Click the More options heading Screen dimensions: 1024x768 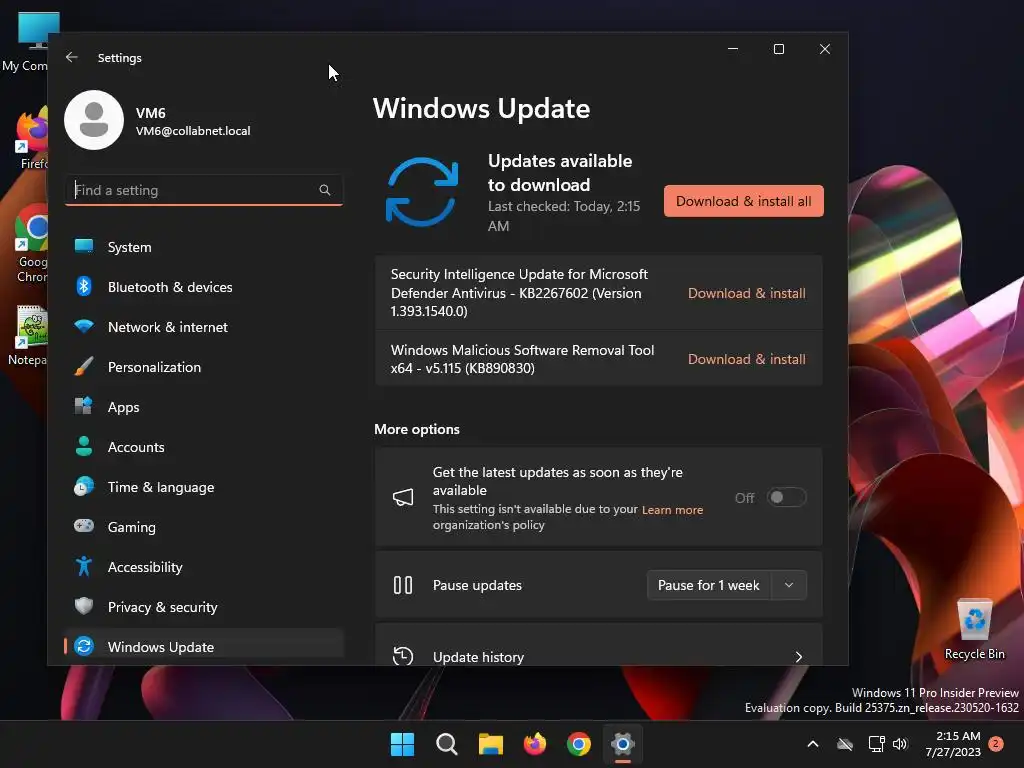click(x=417, y=429)
